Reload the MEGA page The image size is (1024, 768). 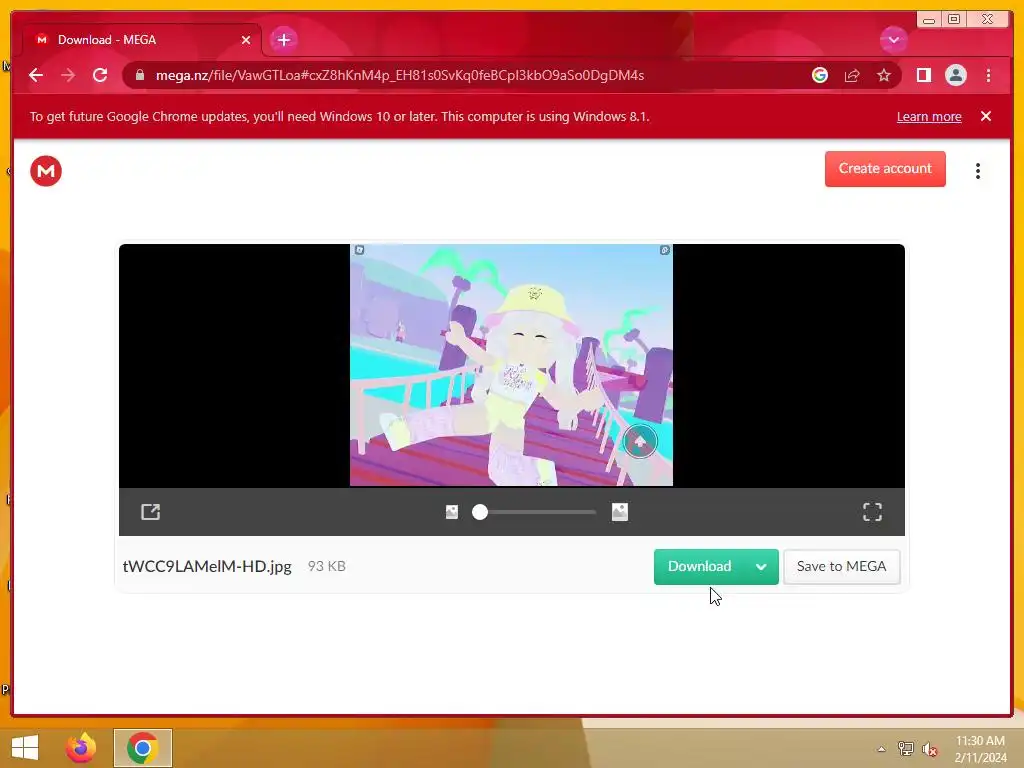(100, 75)
